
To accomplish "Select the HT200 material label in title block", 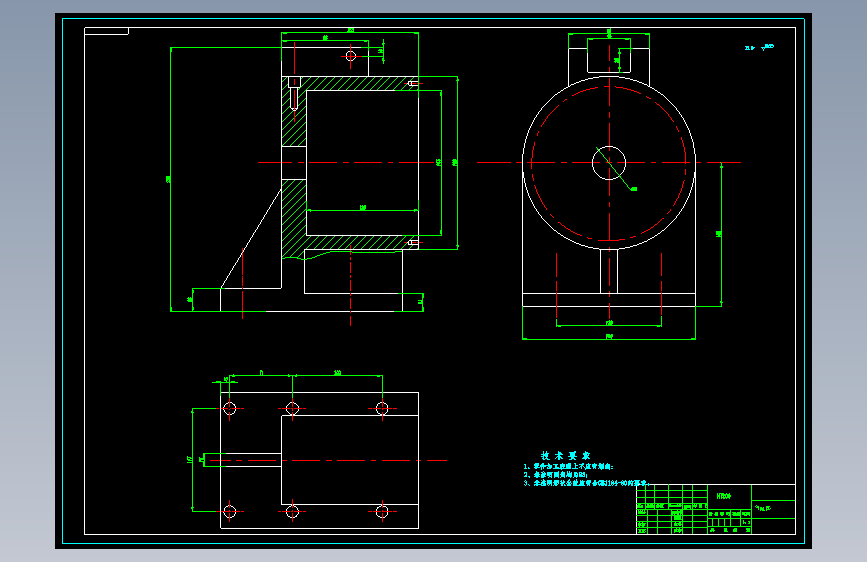I will [724, 496].
